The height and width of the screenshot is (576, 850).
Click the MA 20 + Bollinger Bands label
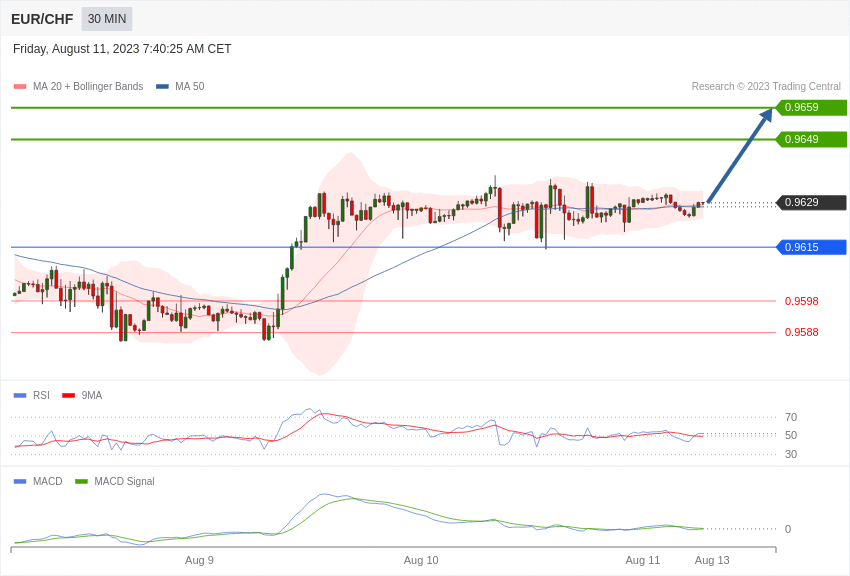pos(88,87)
